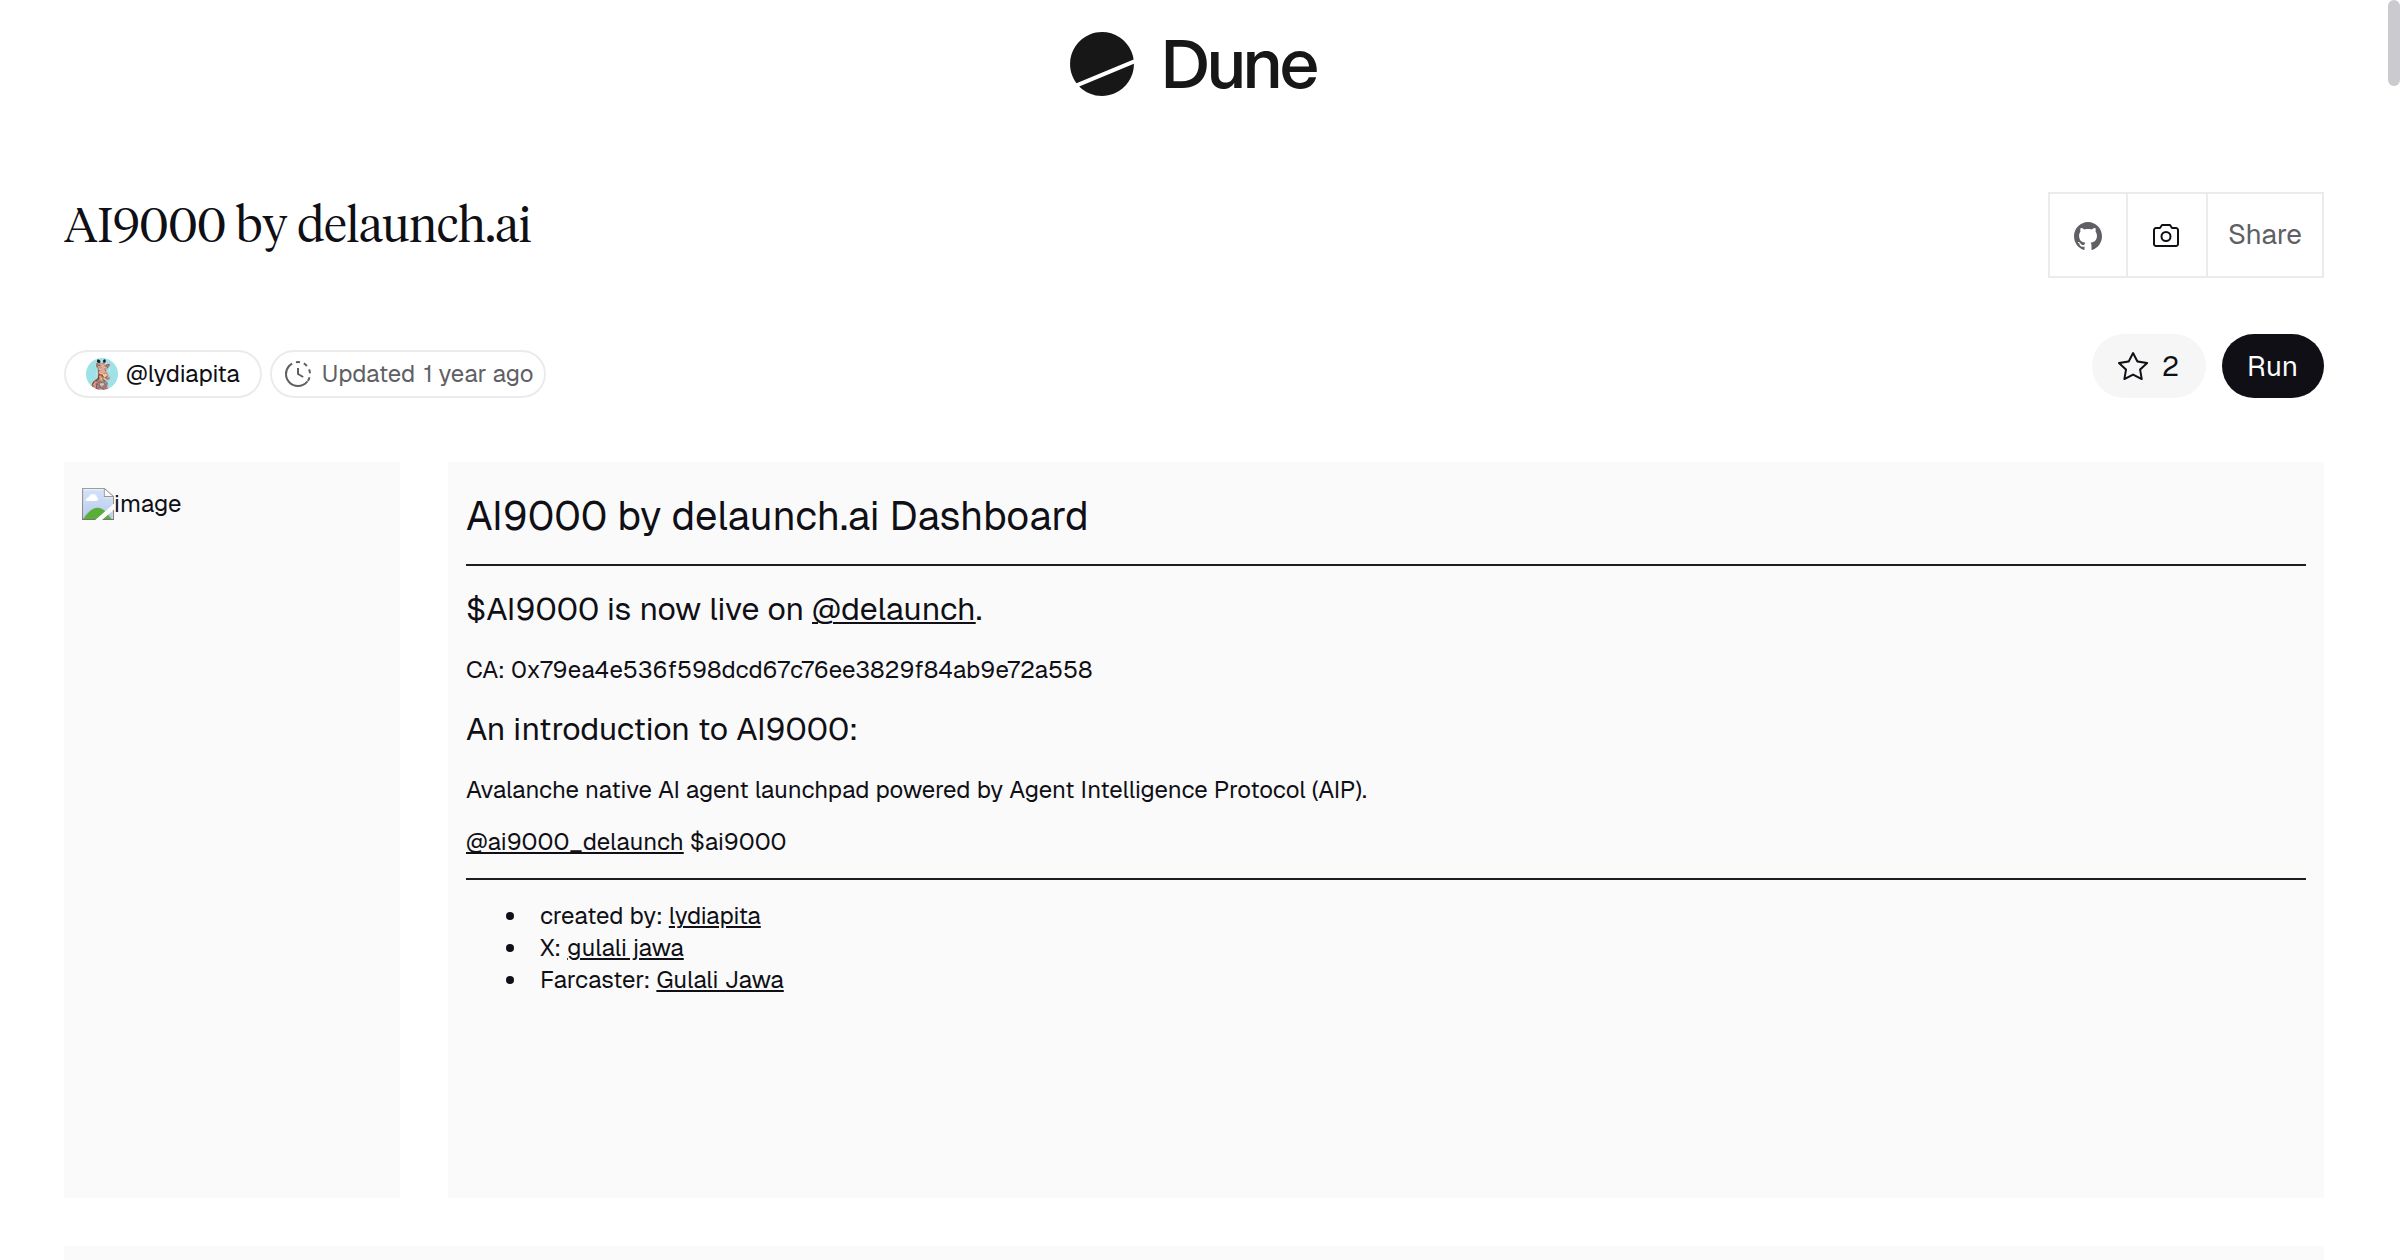Open @lydiapita's profile avatar
The image size is (2400, 1260).
pos(103,373)
